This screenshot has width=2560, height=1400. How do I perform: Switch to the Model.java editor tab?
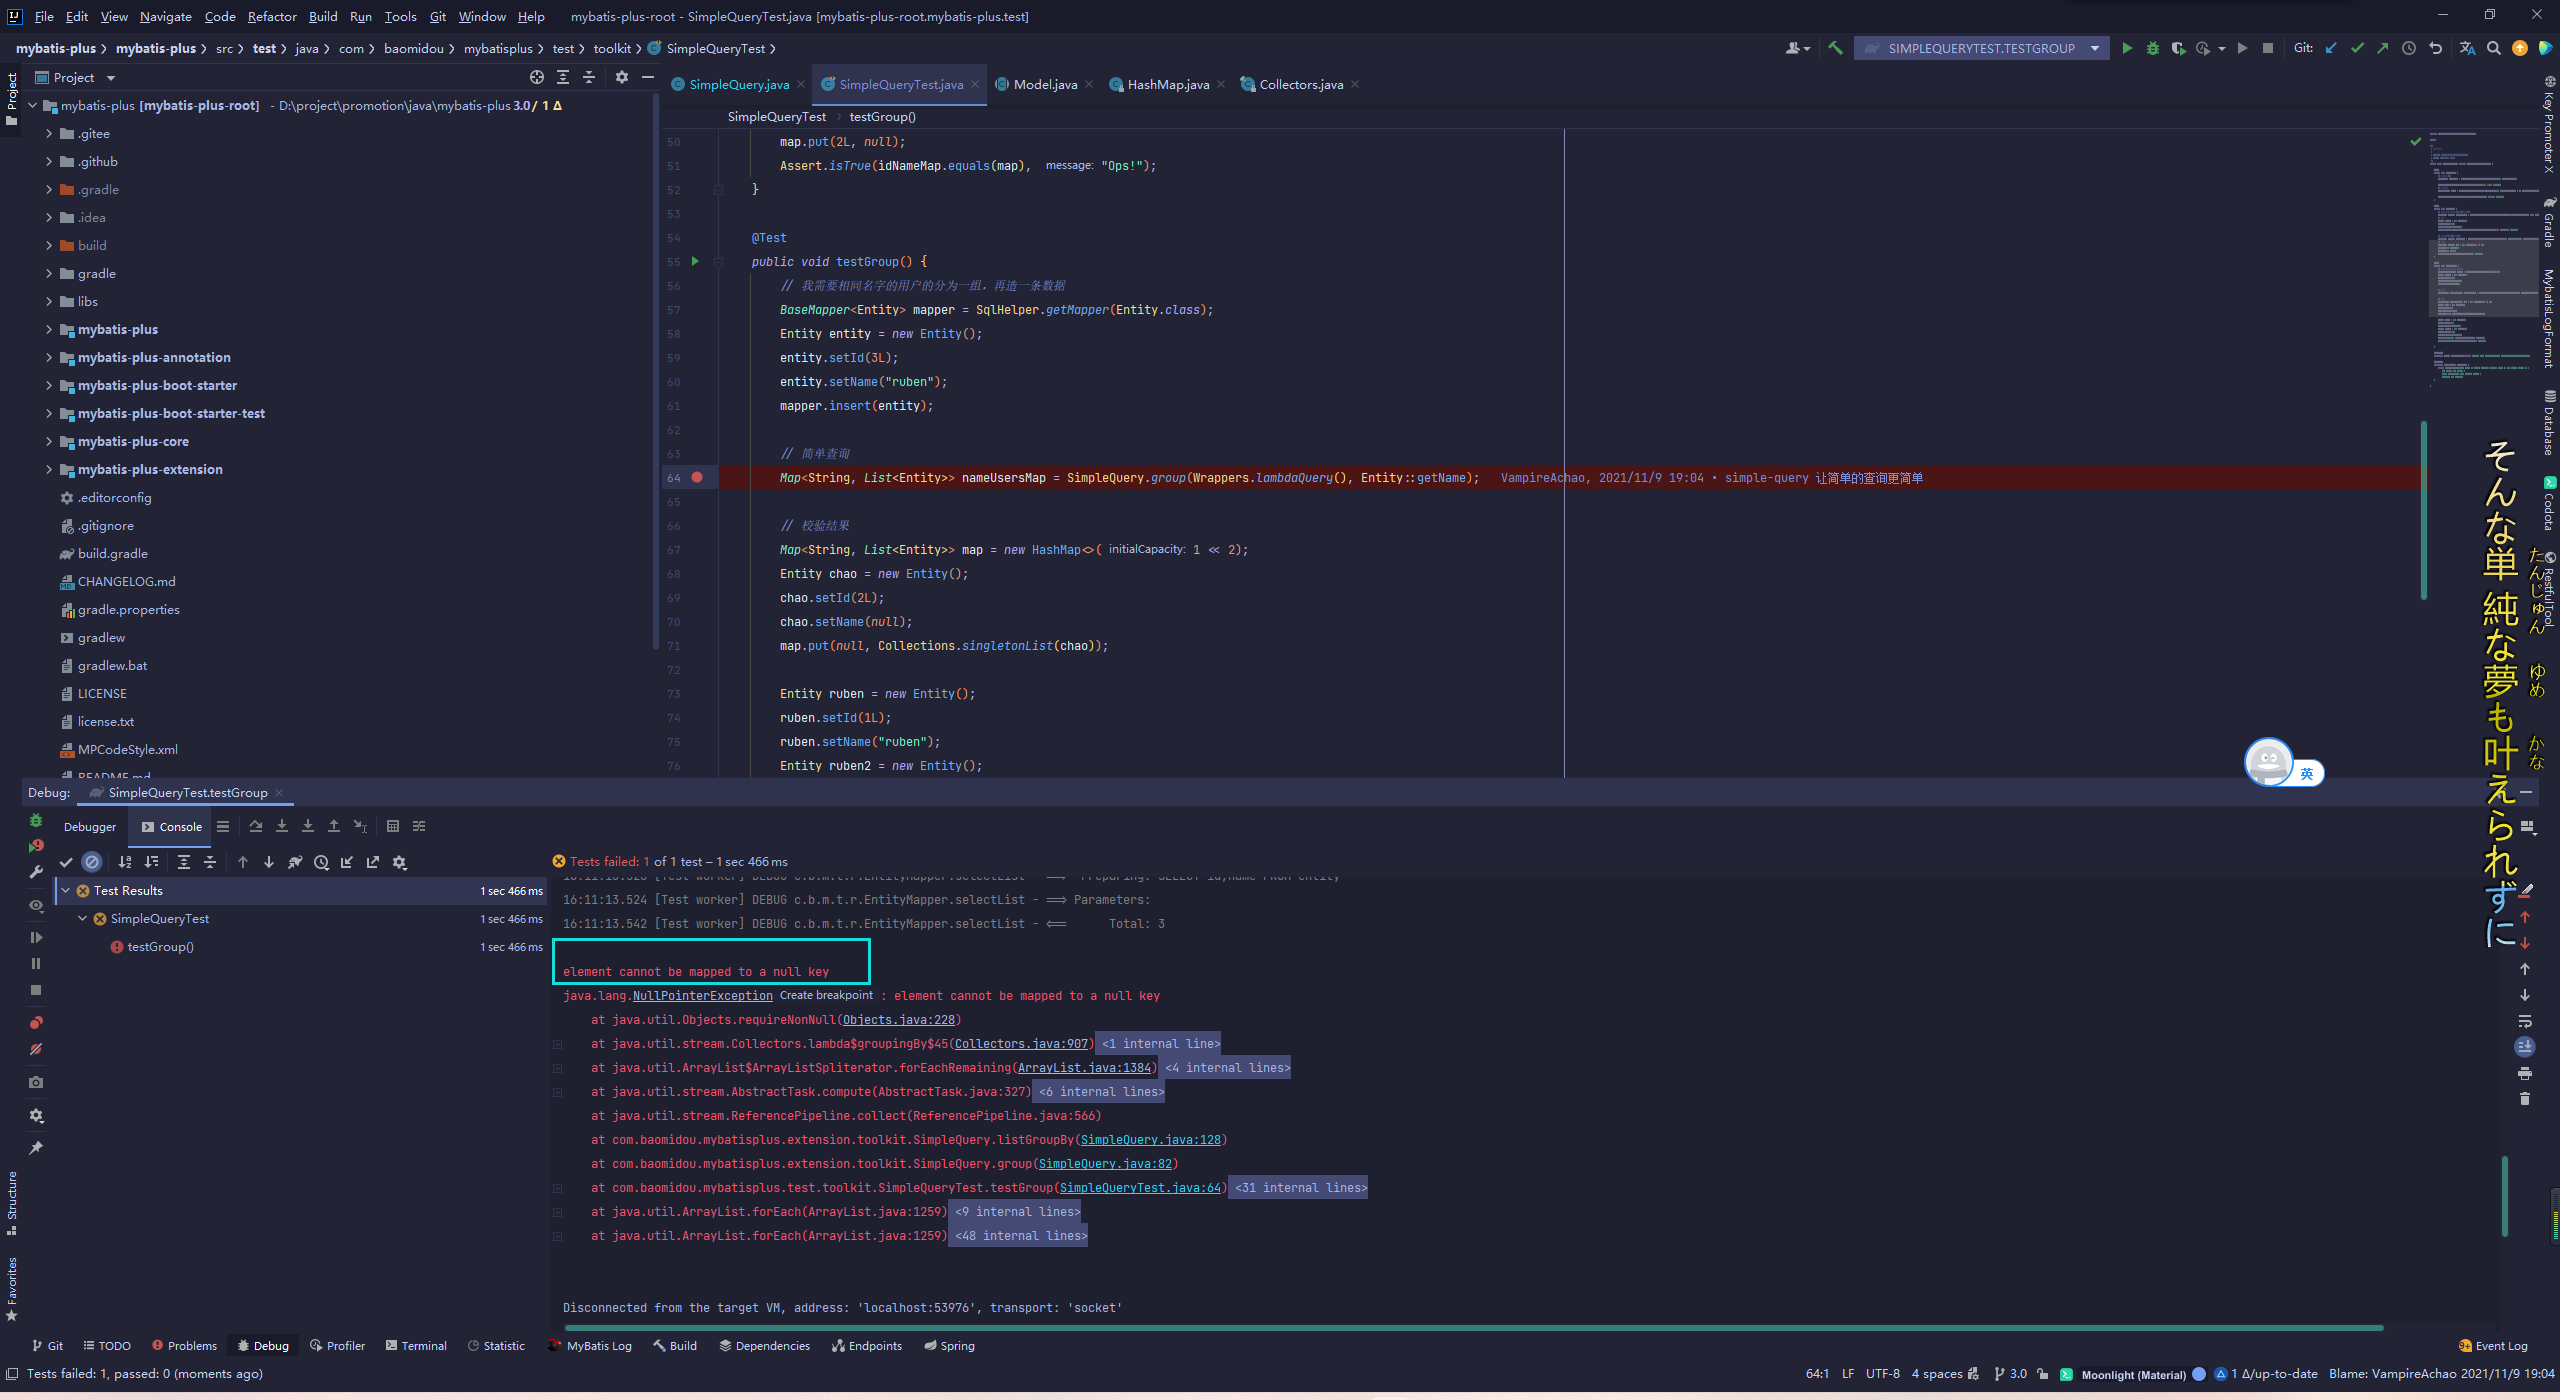tap(1044, 85)
